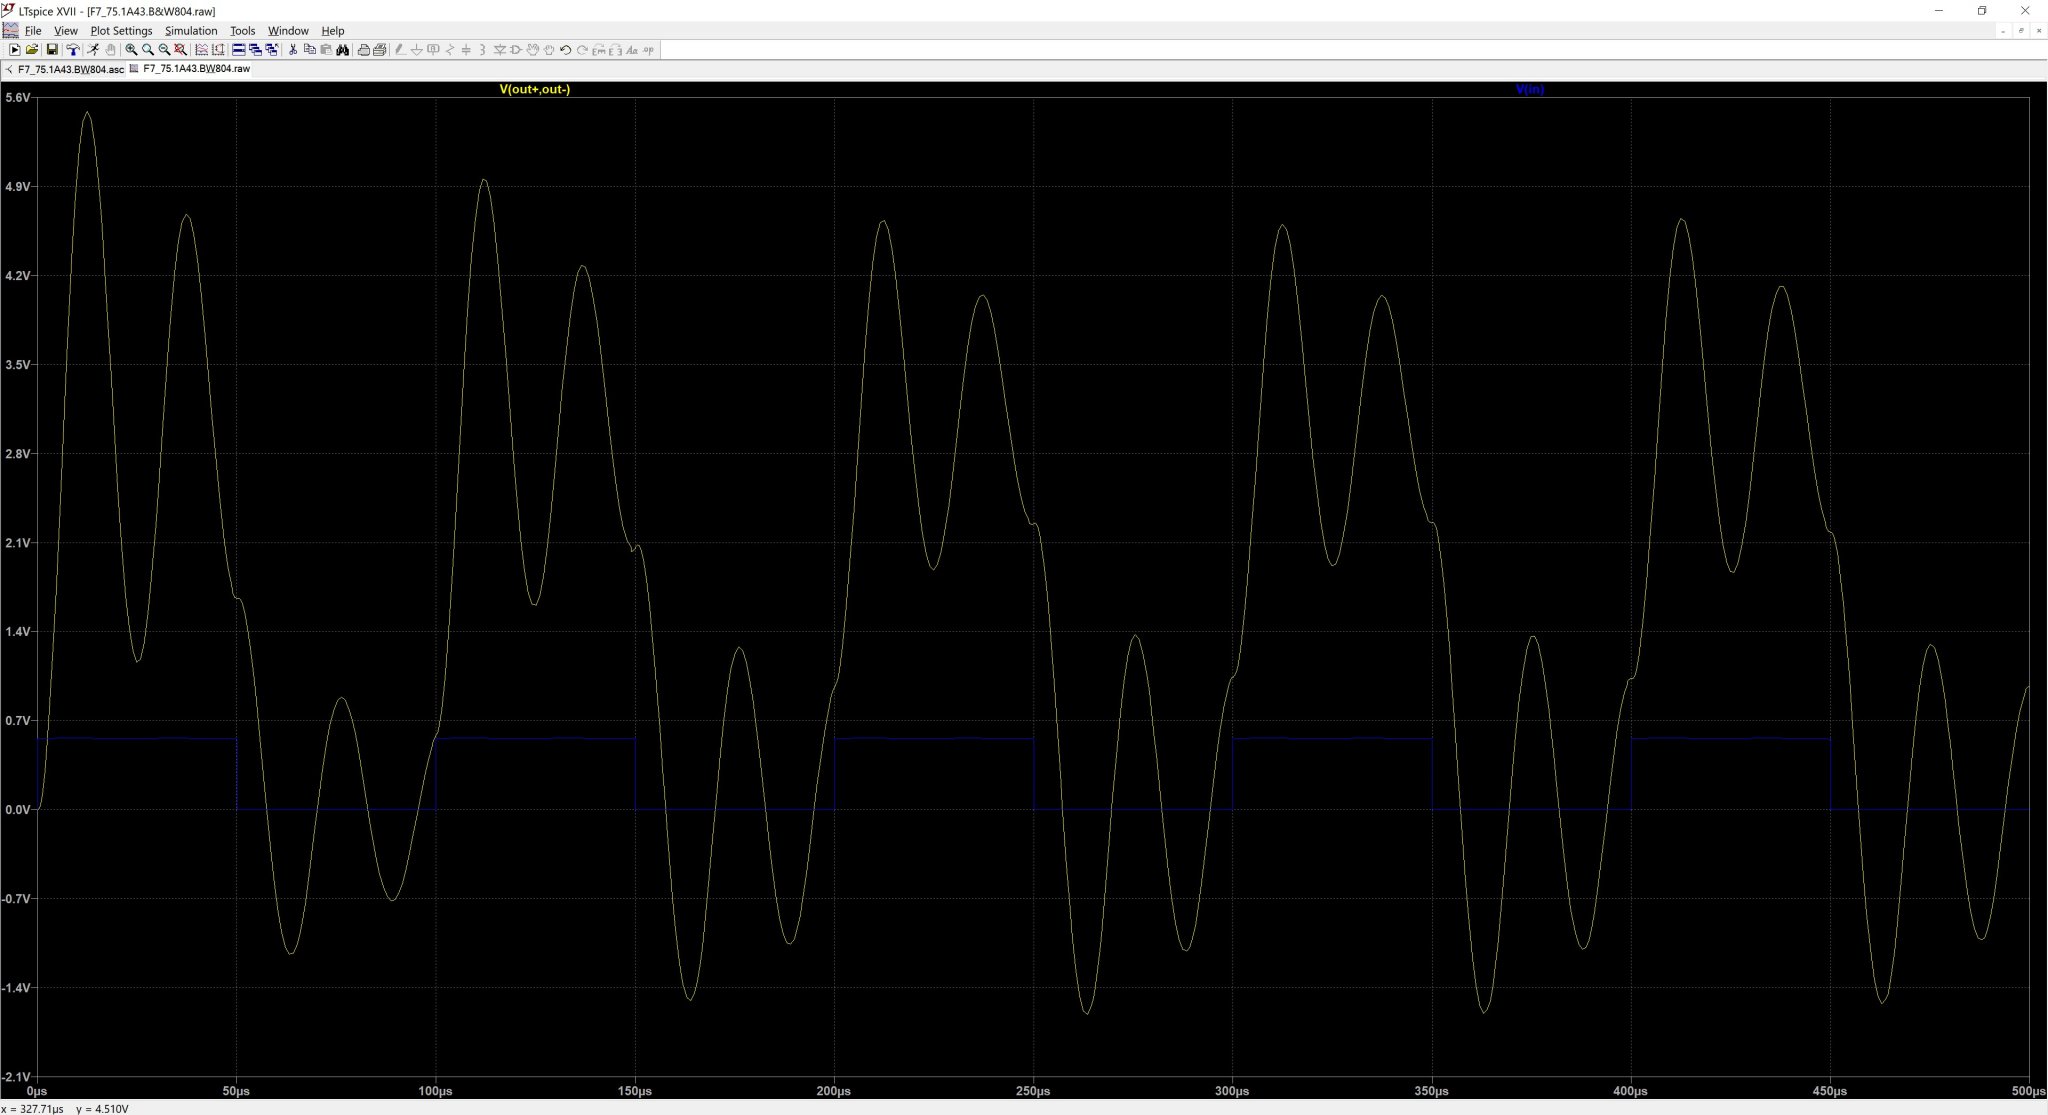Click the Component gate-shaped icon

point(516,50)
